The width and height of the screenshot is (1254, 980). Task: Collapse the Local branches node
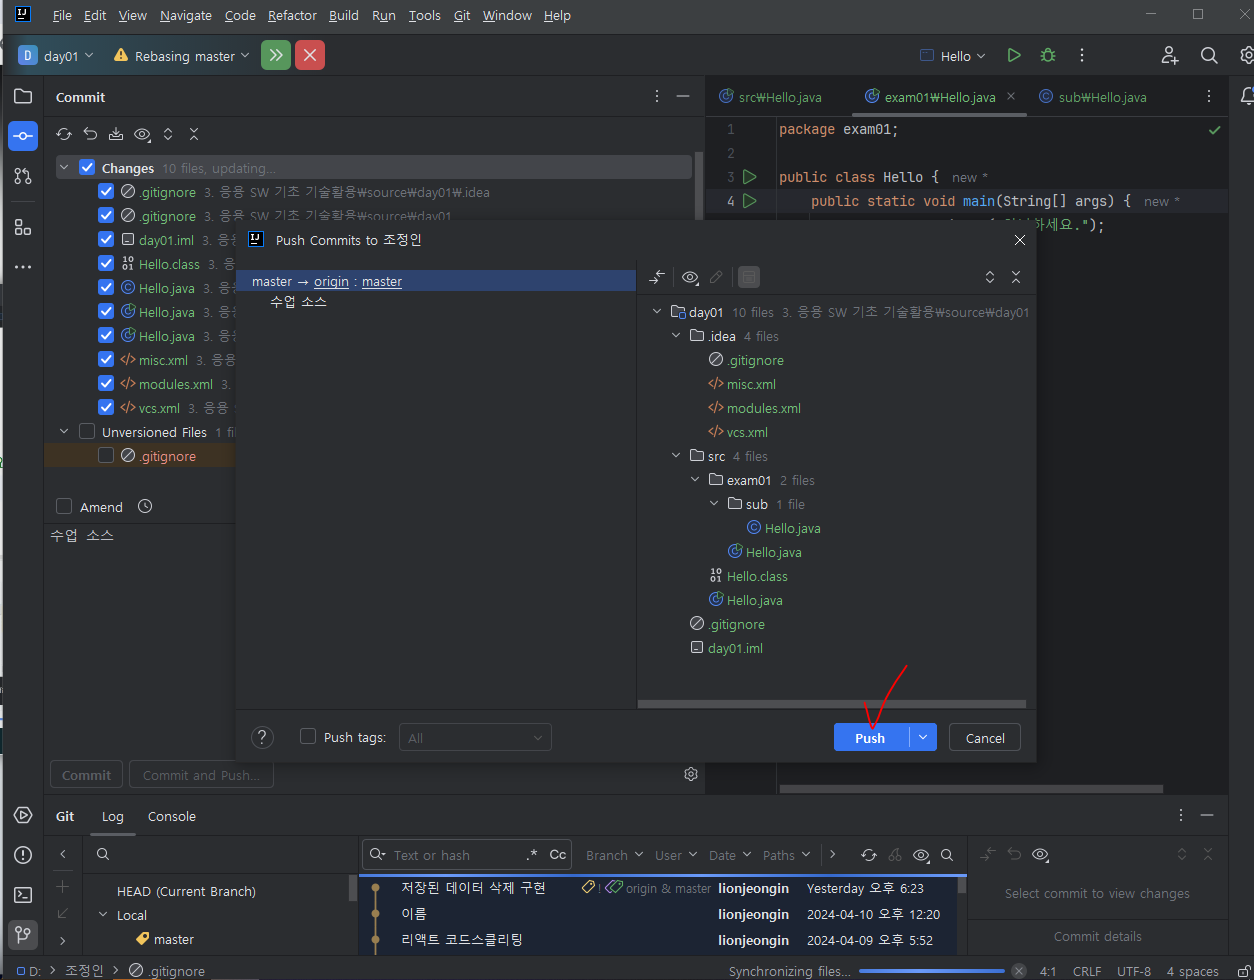pyautogui.click(x=103, y=915)
